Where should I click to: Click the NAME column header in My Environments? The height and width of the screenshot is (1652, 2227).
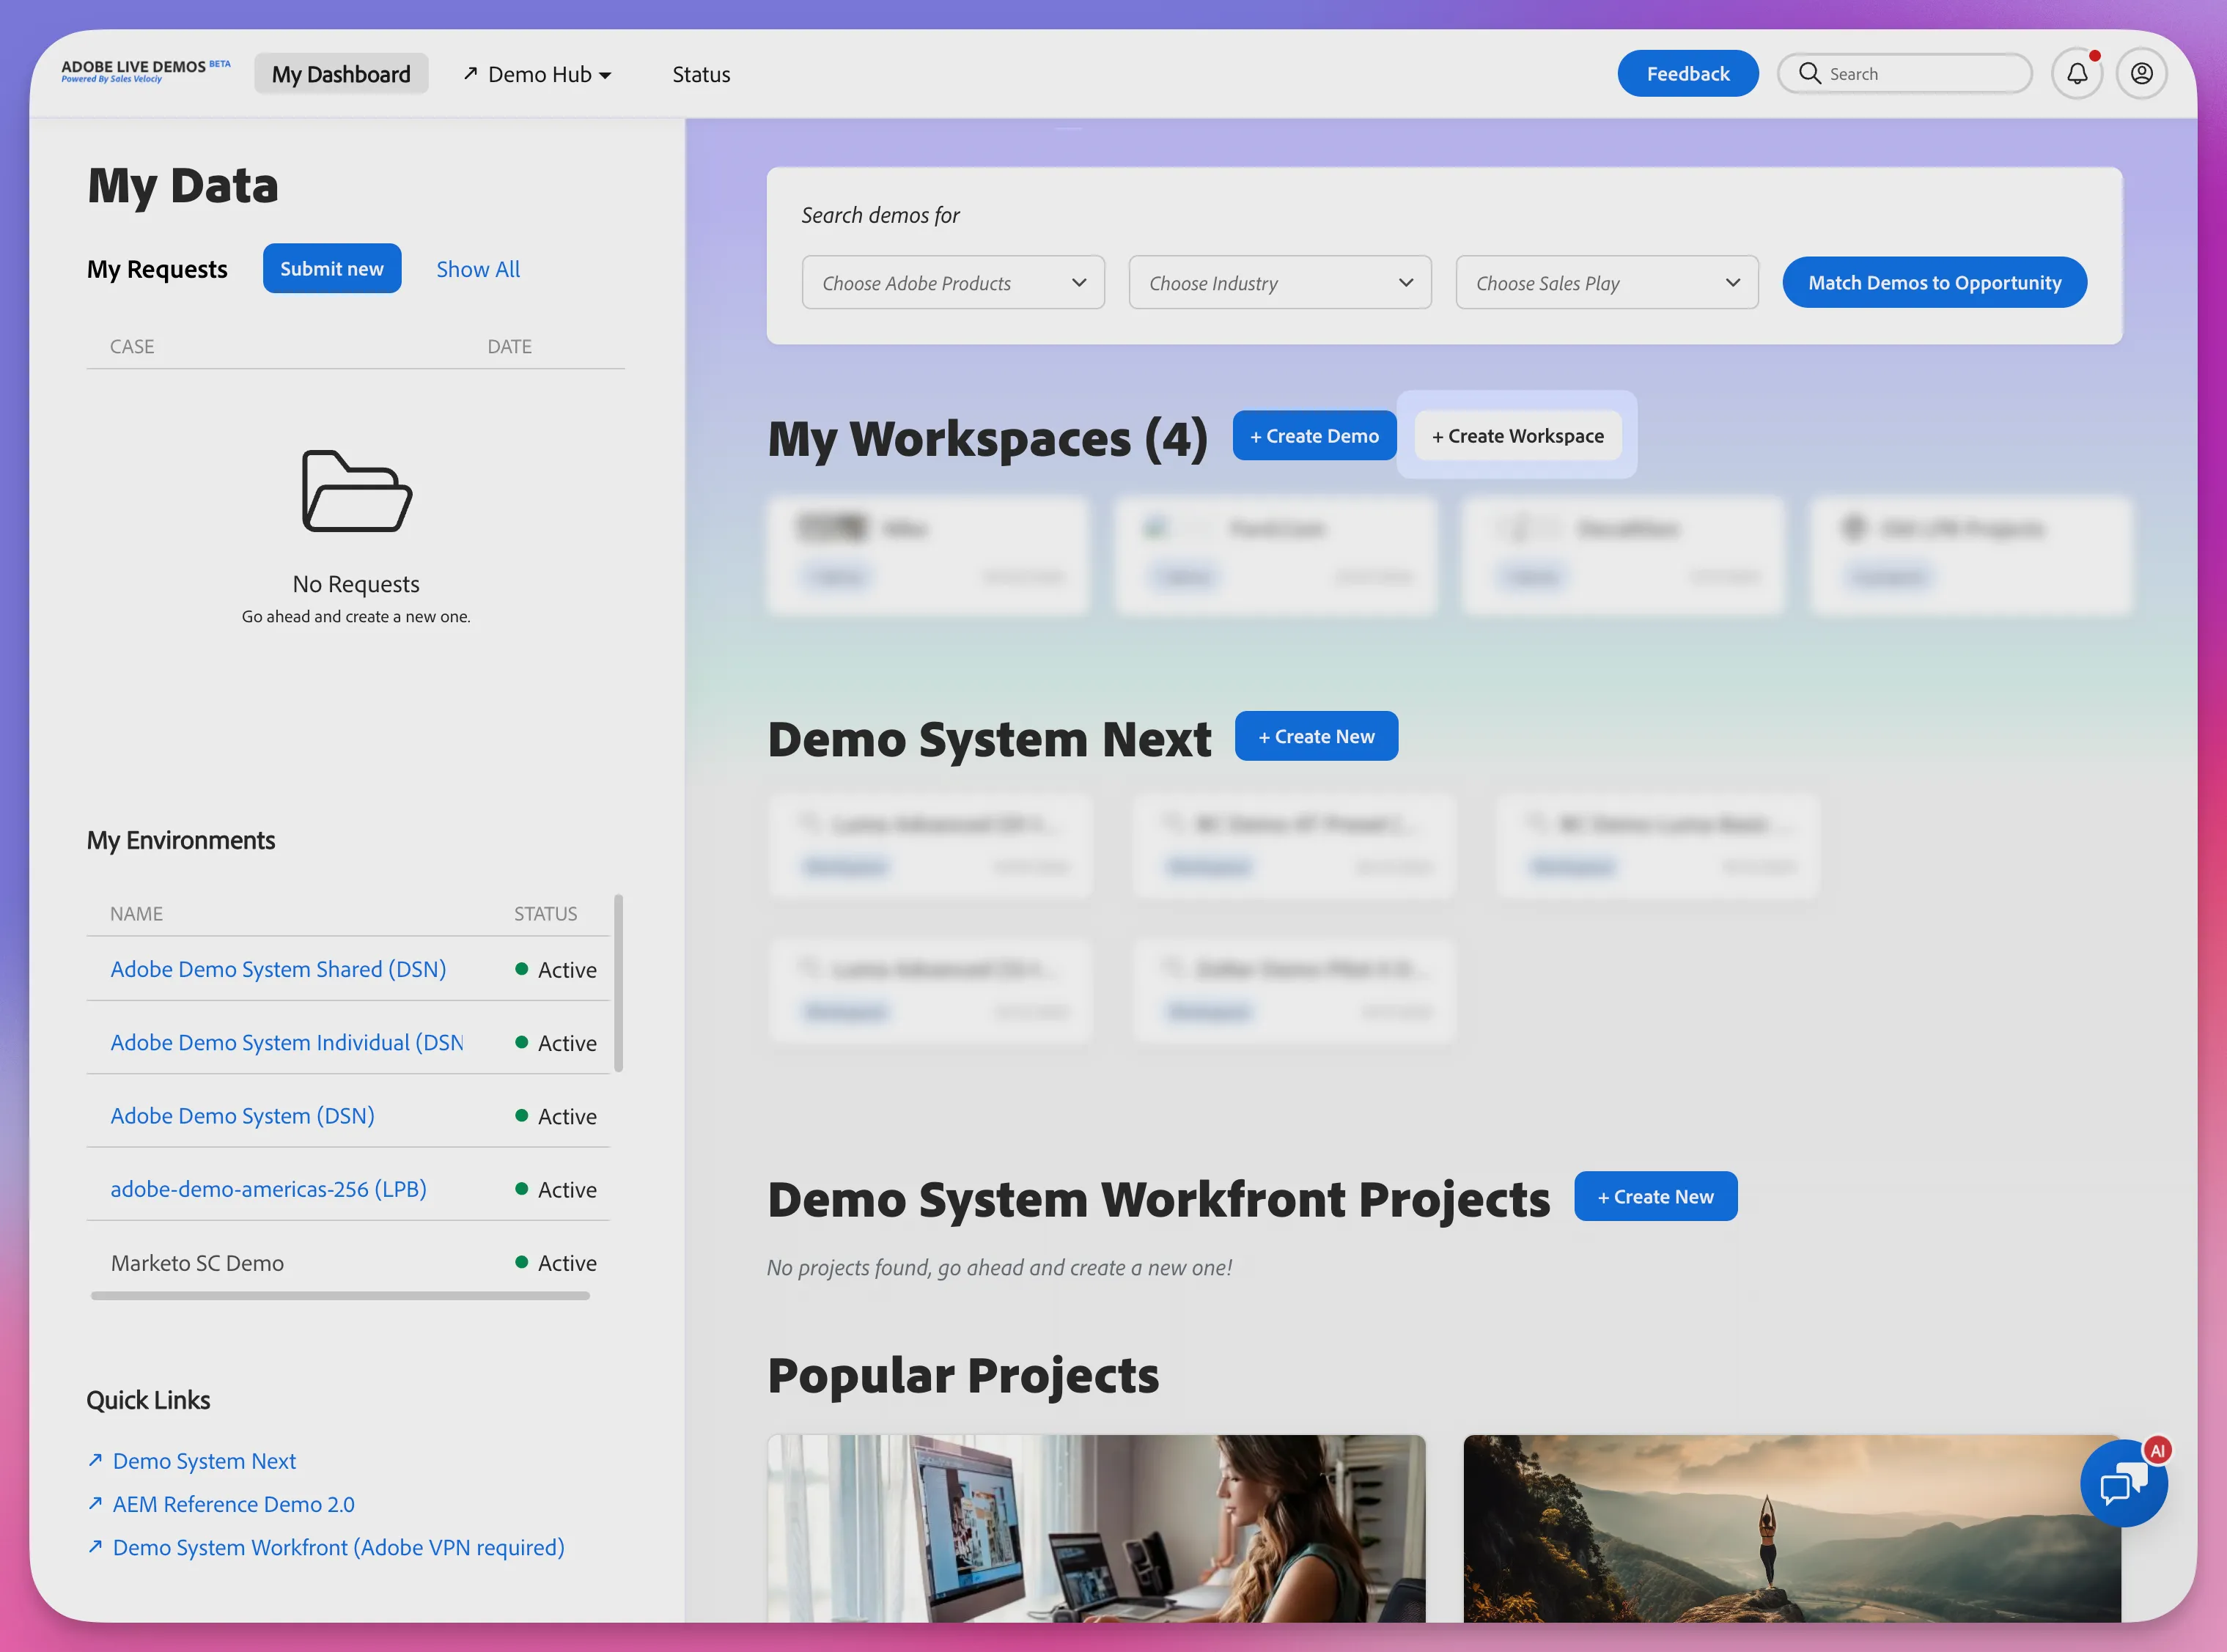pos(136,913)
